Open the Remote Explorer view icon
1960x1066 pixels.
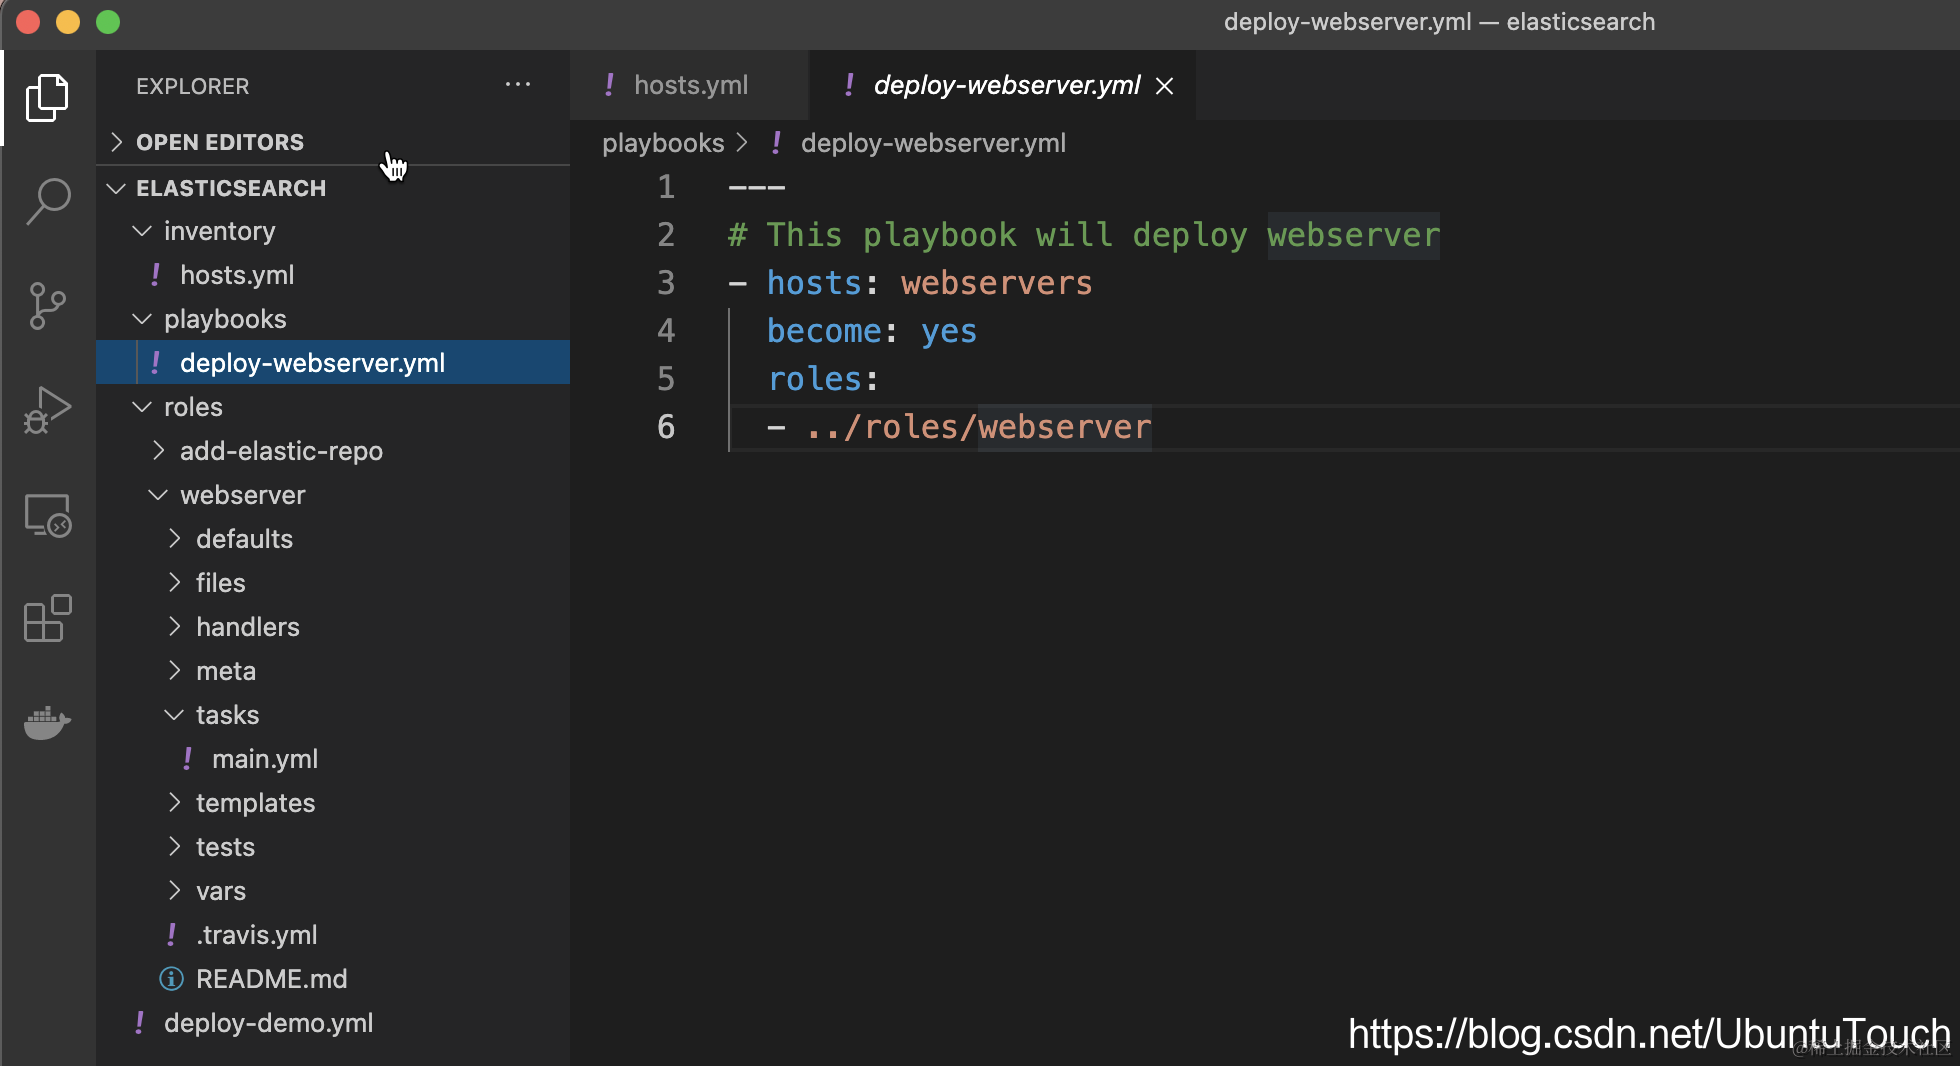coord(47,515)
